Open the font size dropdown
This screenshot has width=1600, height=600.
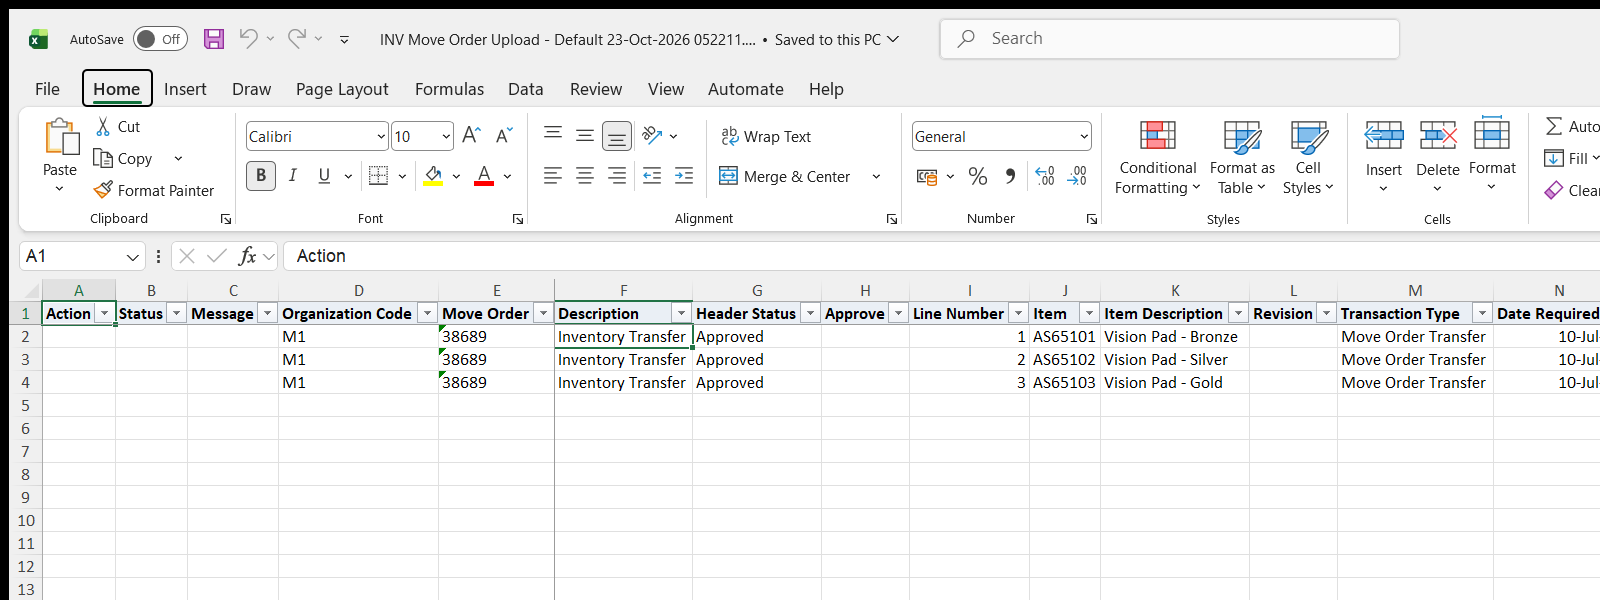click(446, 136)
